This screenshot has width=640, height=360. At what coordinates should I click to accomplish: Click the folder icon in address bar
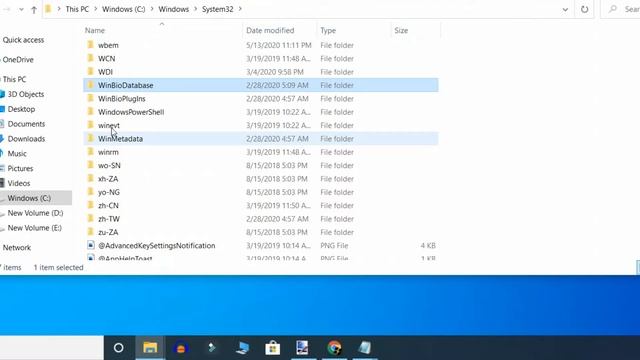[x=48, y=9]
